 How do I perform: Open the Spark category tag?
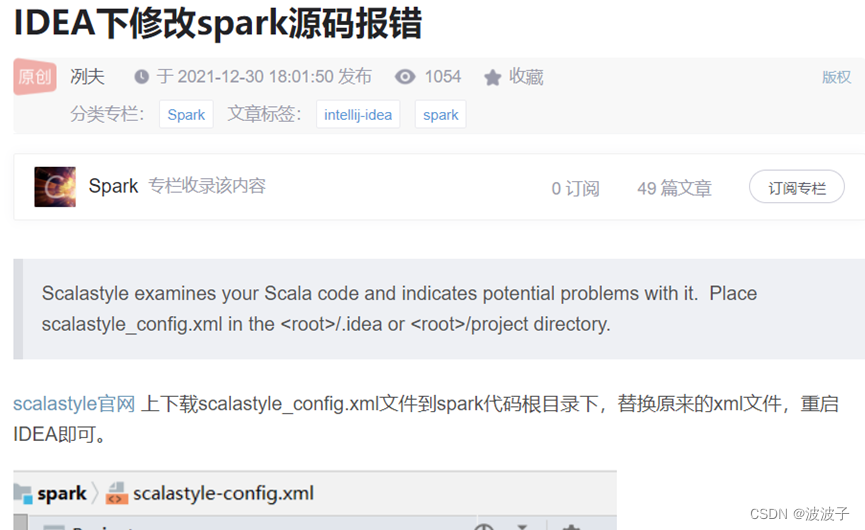(186, 115)
